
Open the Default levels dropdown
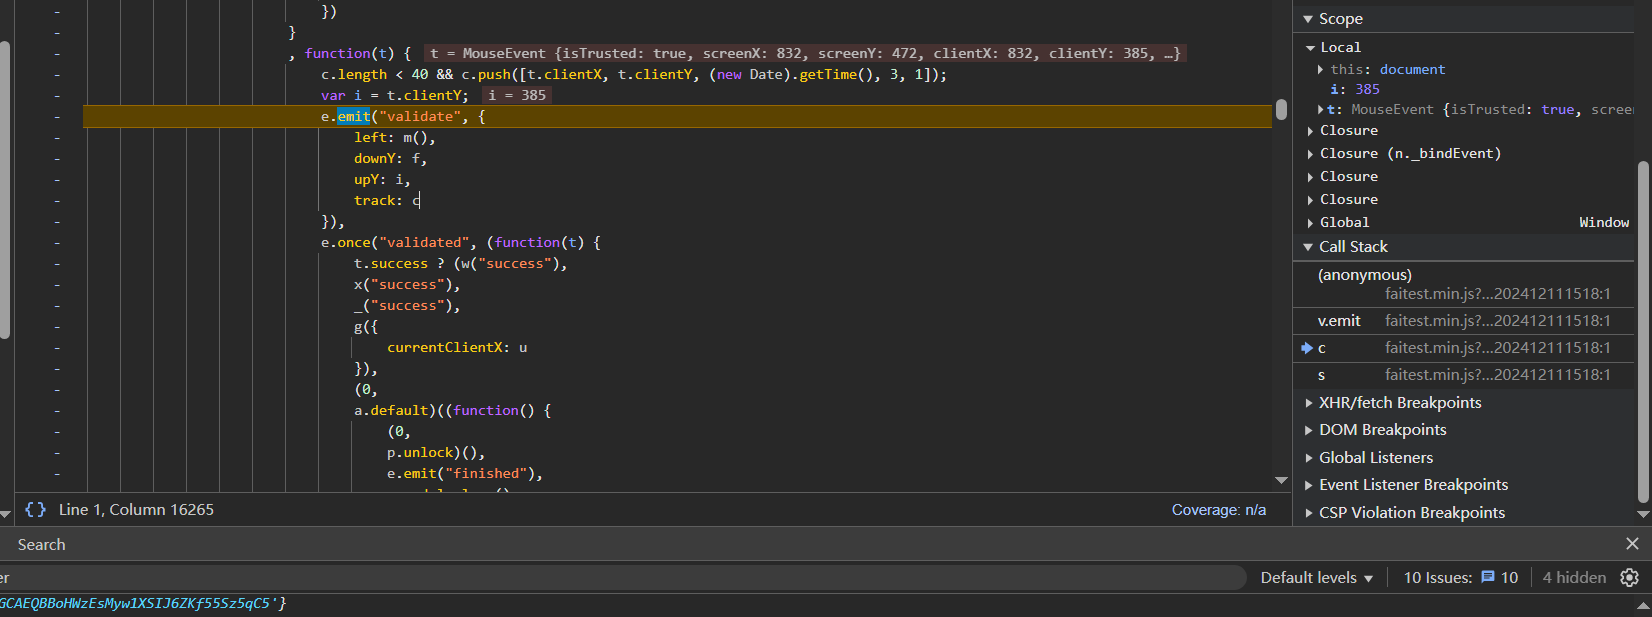click(x=1316, y=578)
